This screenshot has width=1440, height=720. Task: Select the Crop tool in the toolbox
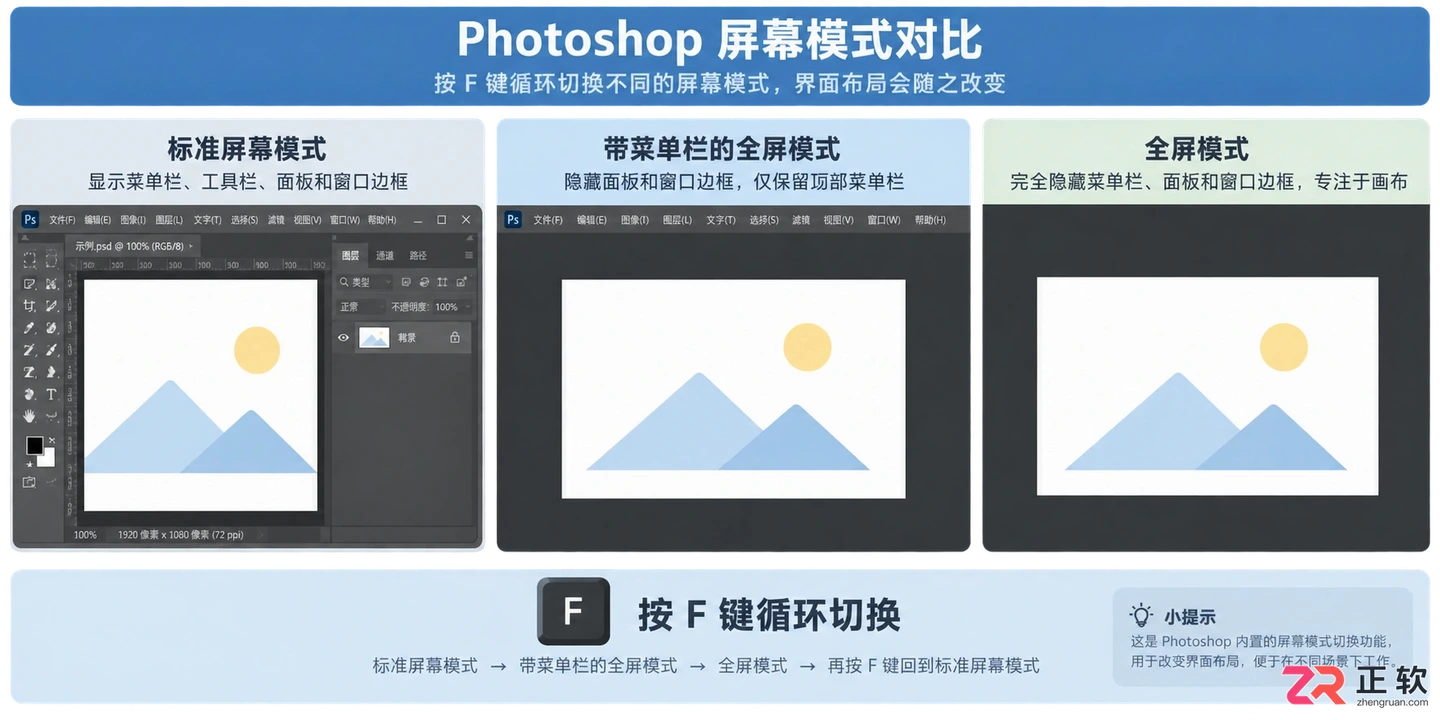30,306
